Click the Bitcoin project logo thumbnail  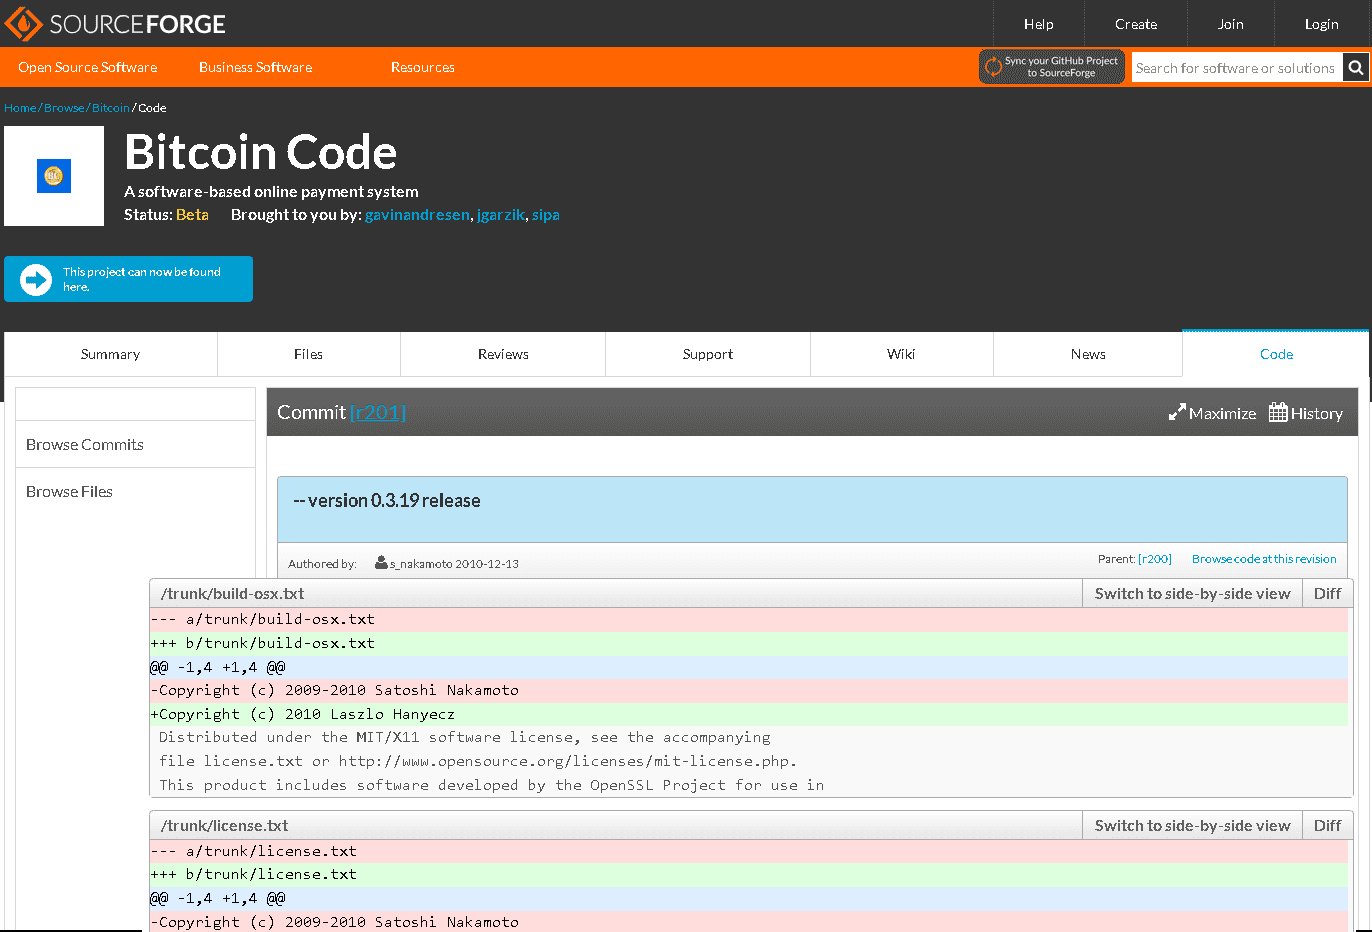(x=54, y=176)
